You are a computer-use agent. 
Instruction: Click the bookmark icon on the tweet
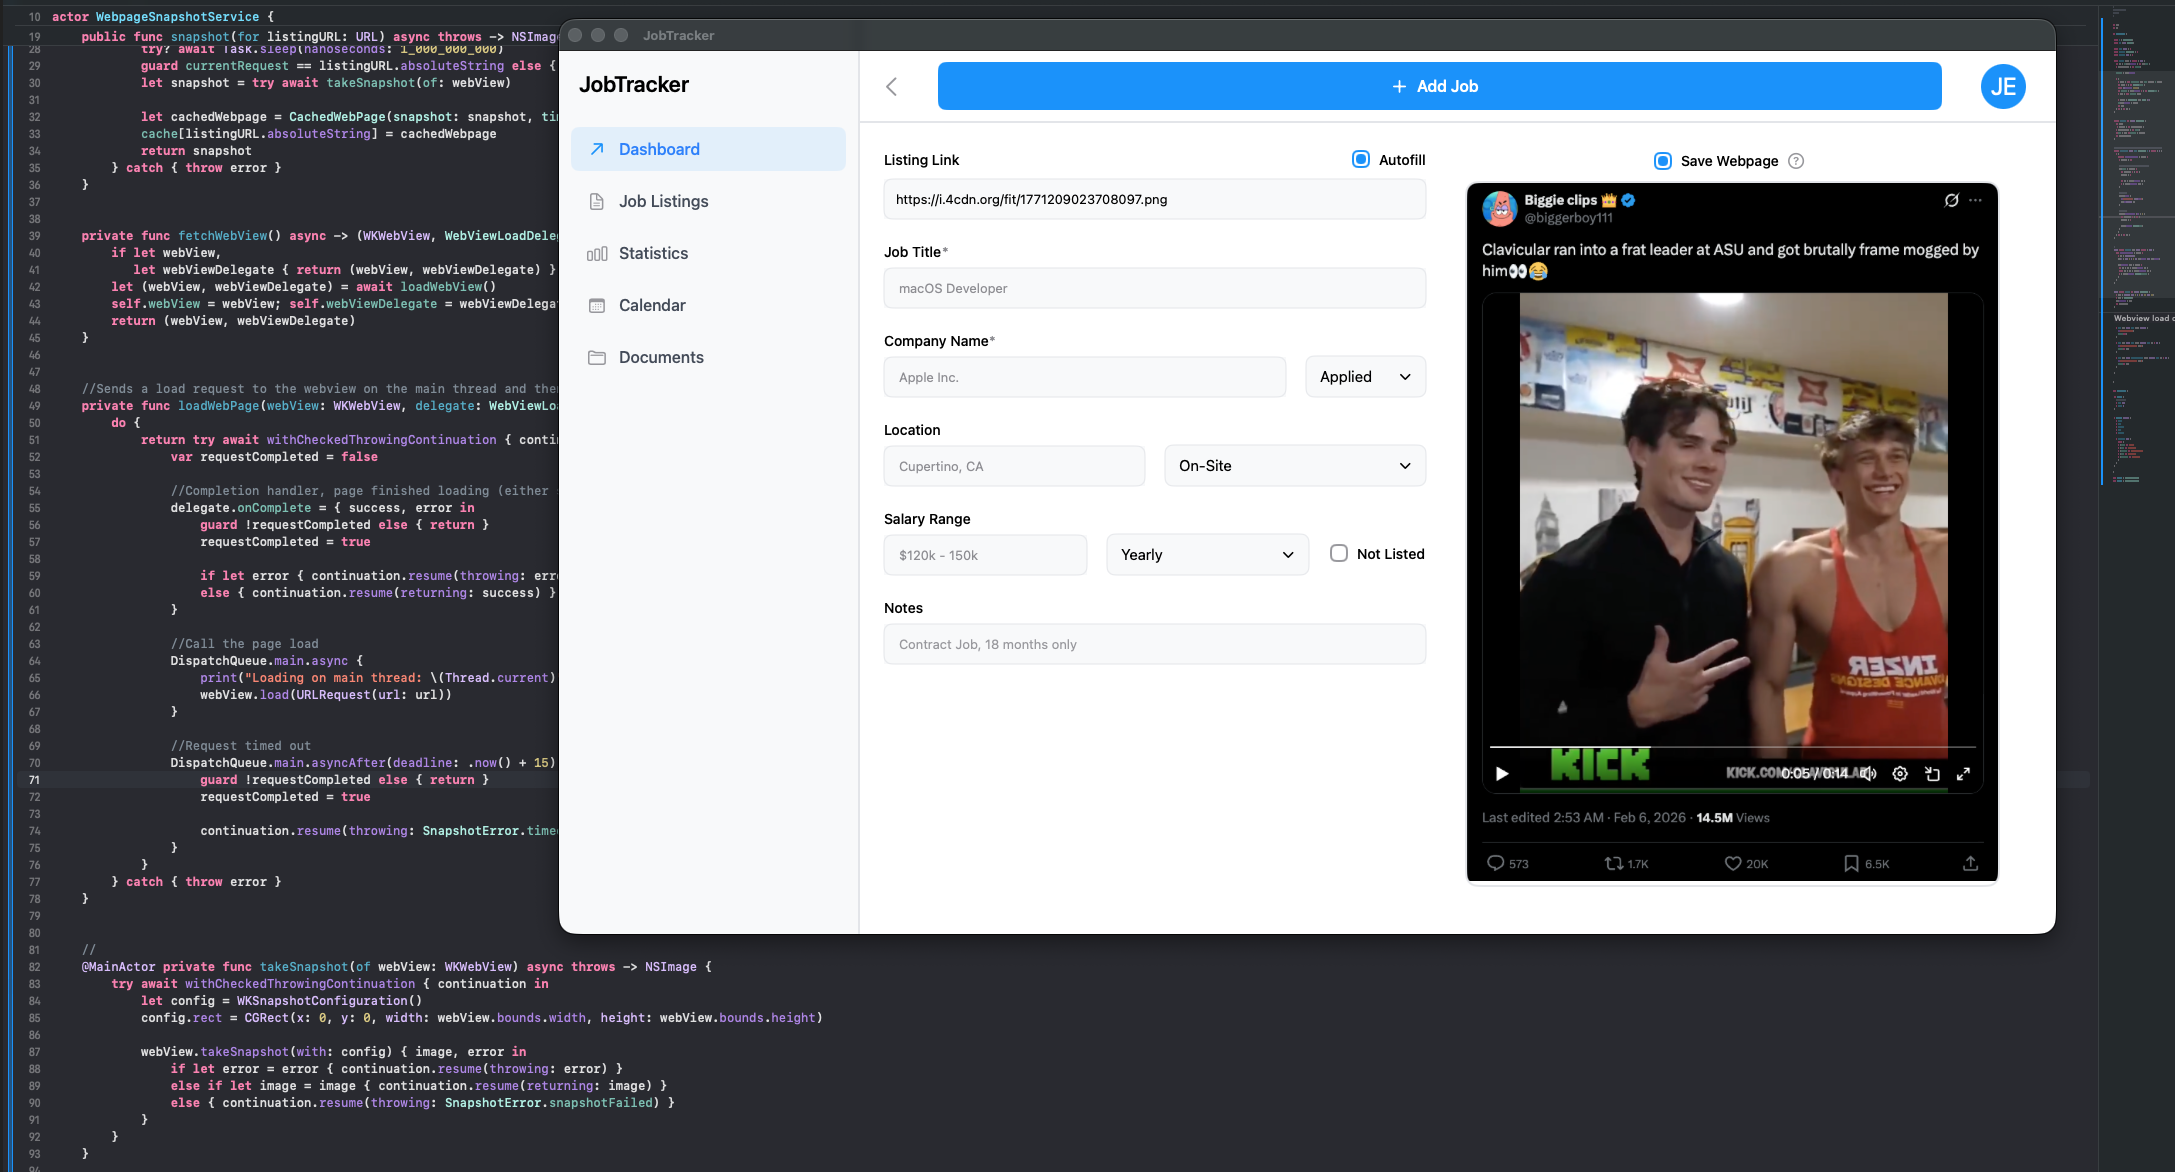(x=1851, y=863)
